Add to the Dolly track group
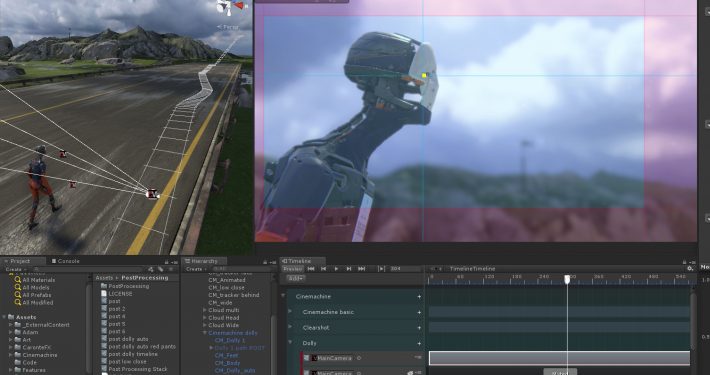Image resolution: width=710 pixels, height=375 pixels. point(419,343)
